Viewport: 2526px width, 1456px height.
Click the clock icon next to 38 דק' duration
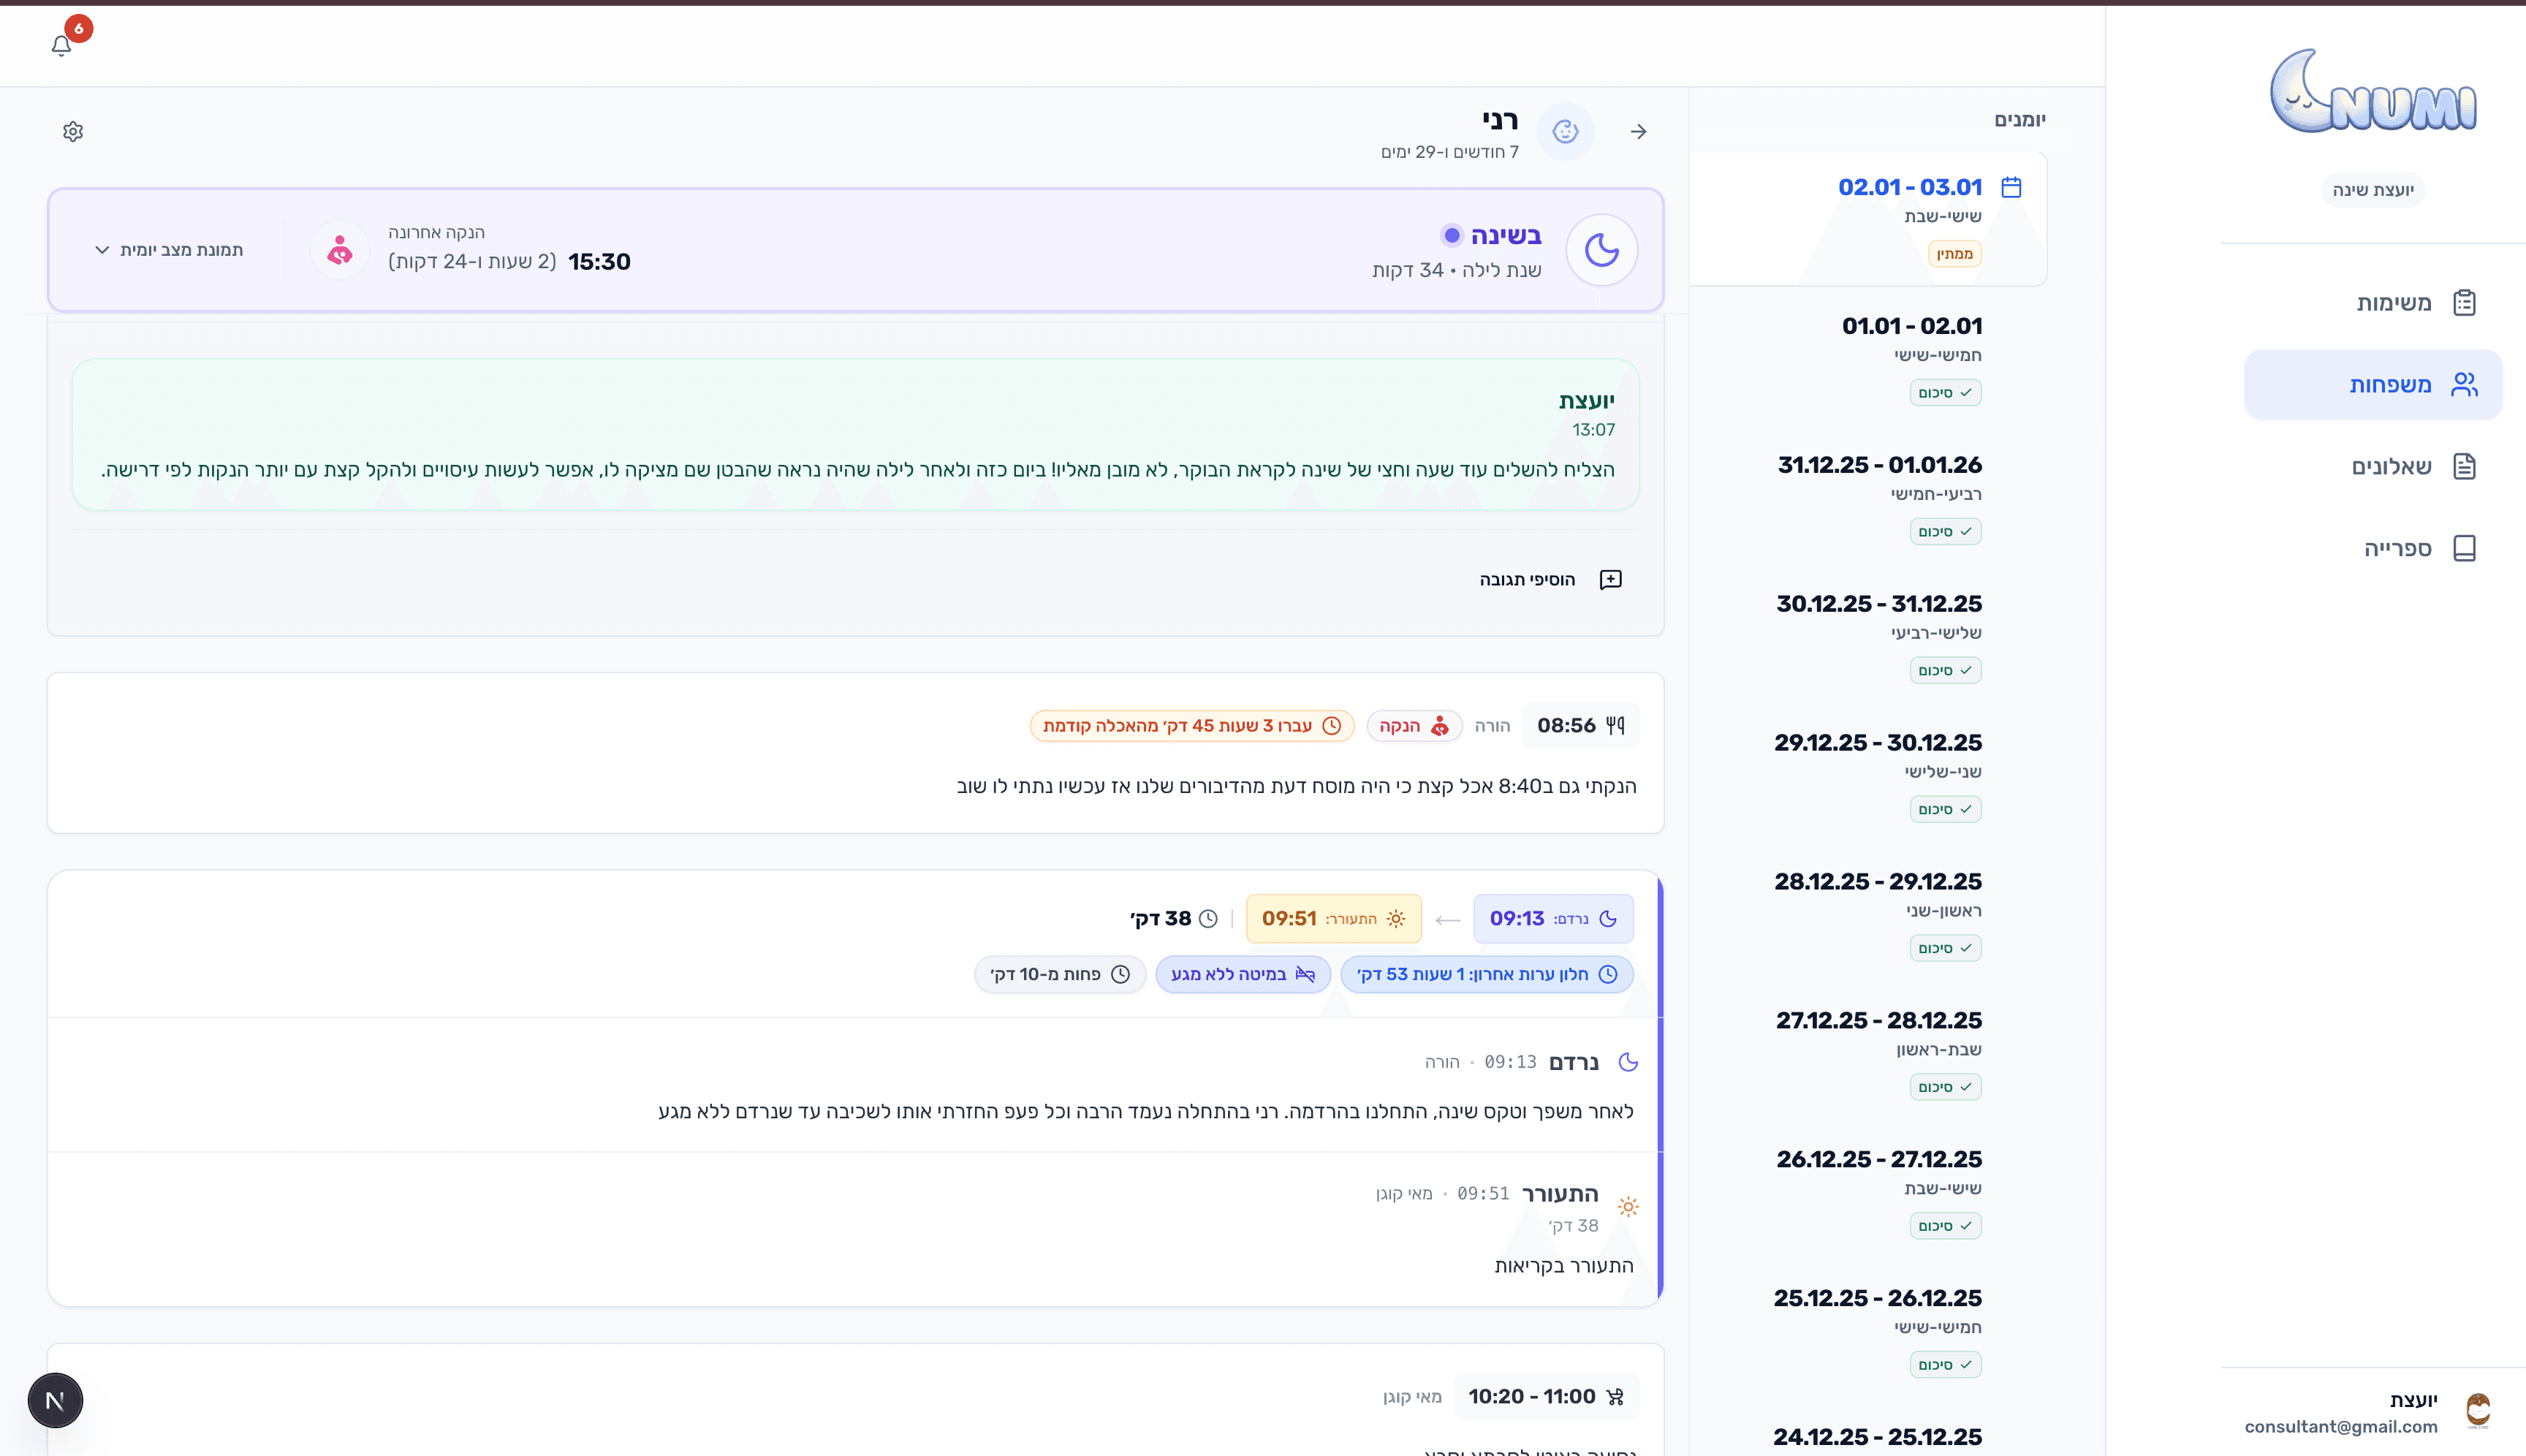[1208, 919]
